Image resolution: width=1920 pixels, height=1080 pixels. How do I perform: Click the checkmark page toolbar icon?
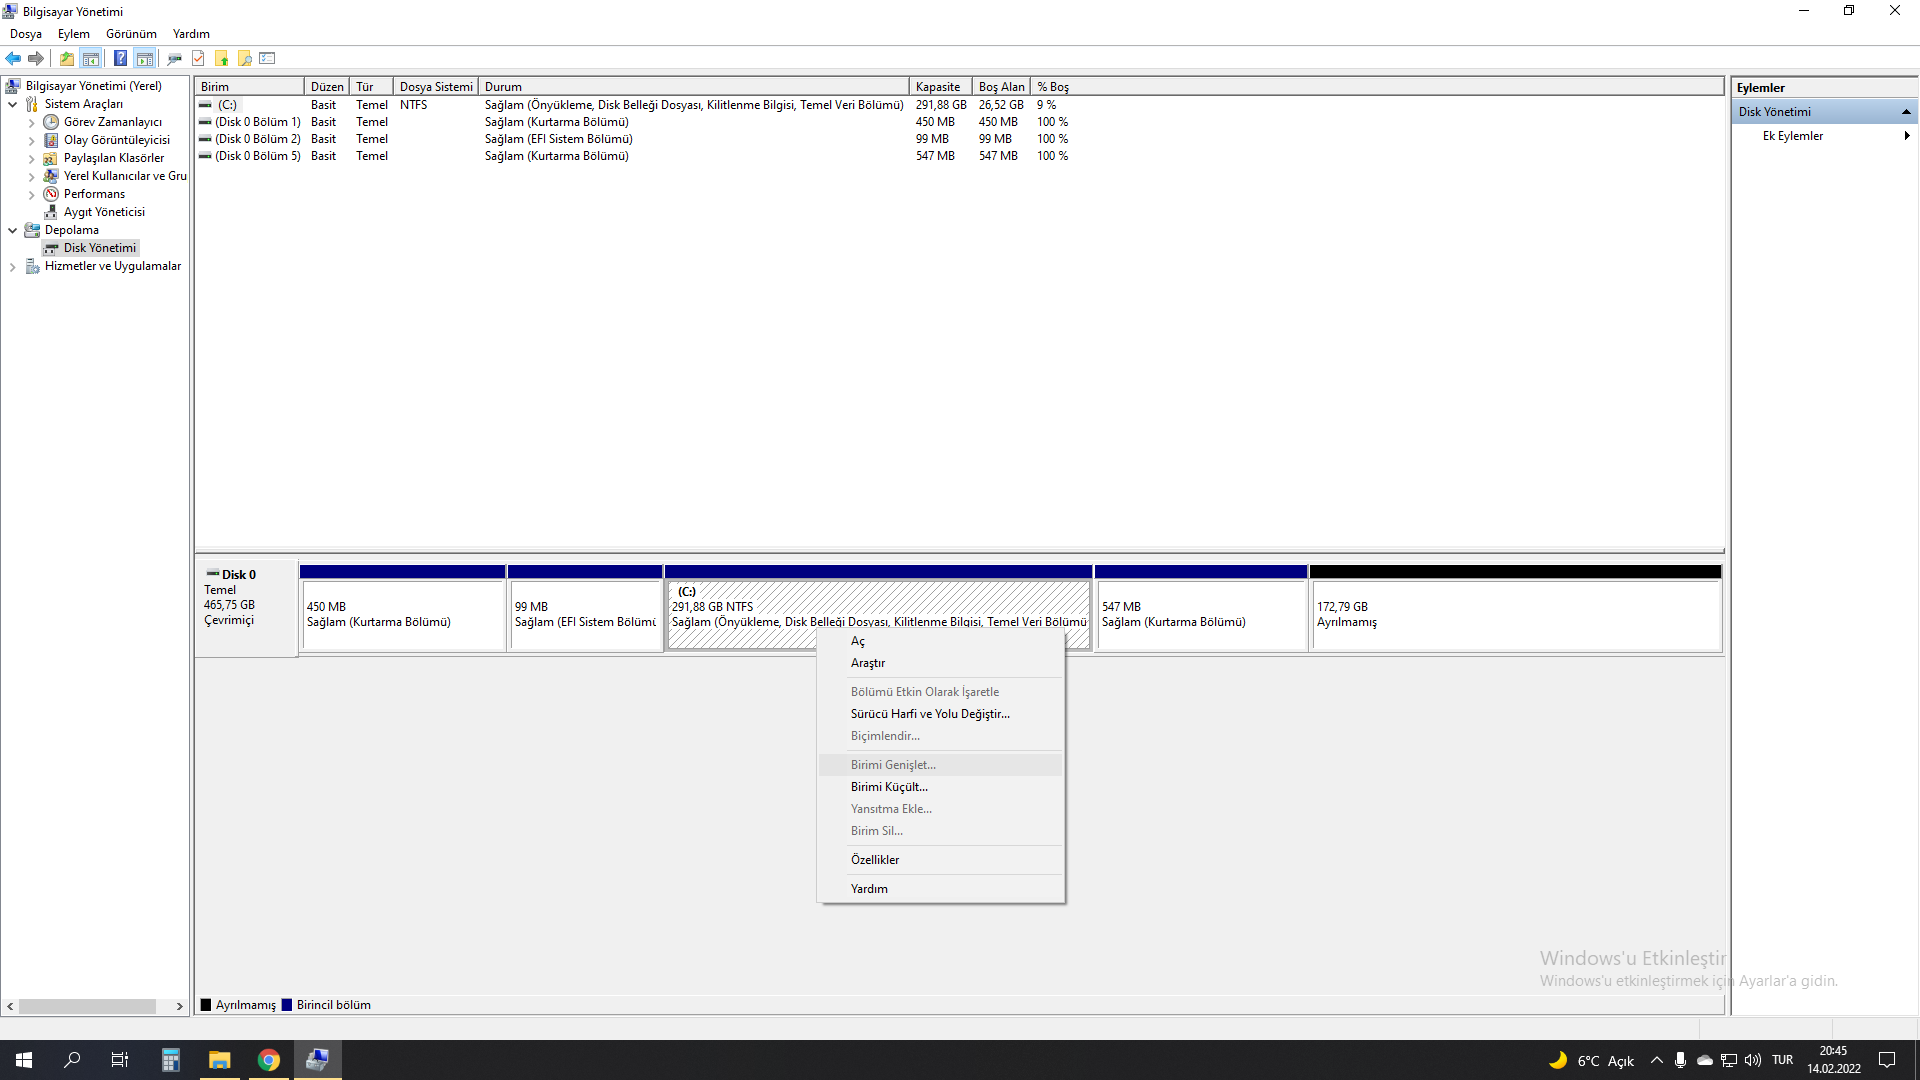[198, 58]
